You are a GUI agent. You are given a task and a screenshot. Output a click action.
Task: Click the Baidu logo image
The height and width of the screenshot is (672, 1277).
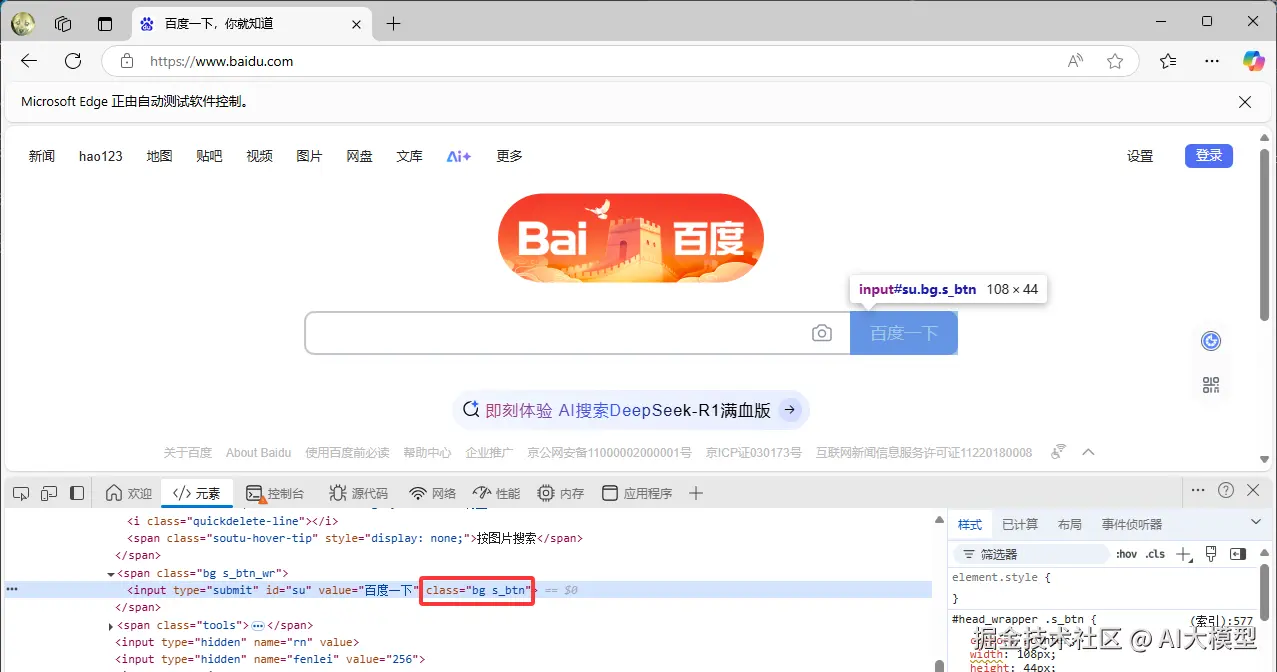coord(630,238)
